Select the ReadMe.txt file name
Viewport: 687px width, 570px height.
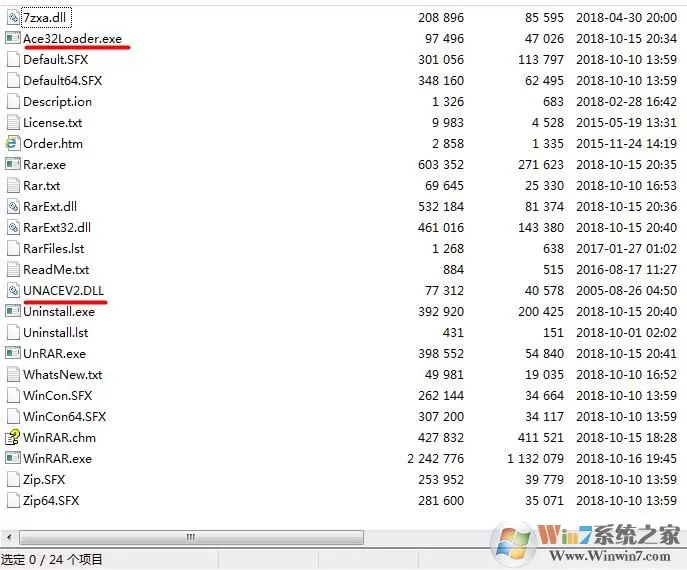(x=56, y=270)
